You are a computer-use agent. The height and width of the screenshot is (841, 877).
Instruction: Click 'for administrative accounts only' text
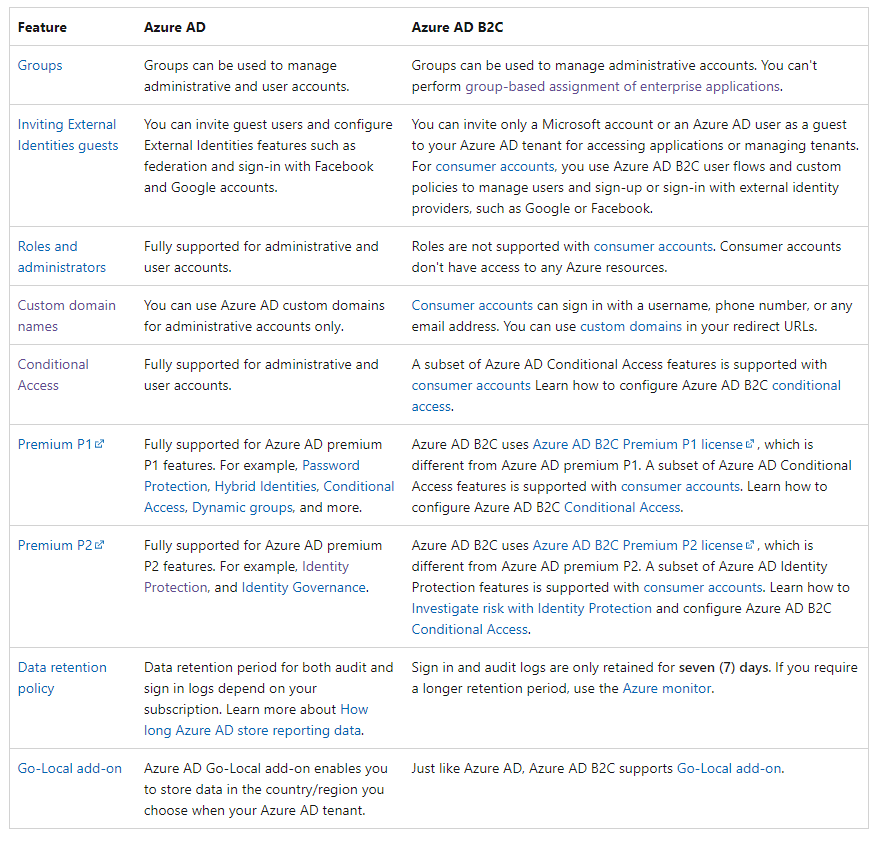tap(243, 326)
